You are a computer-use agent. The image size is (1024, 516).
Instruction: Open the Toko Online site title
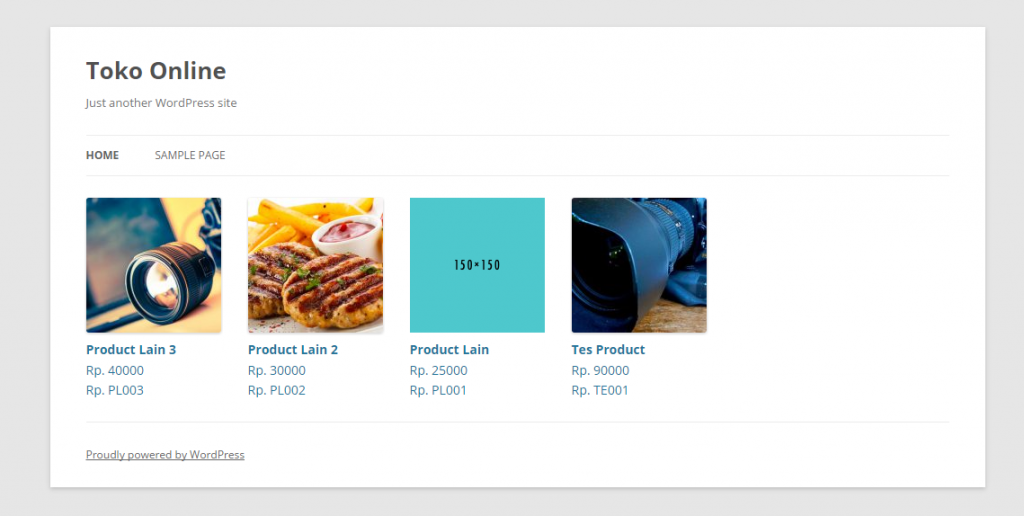156,71
